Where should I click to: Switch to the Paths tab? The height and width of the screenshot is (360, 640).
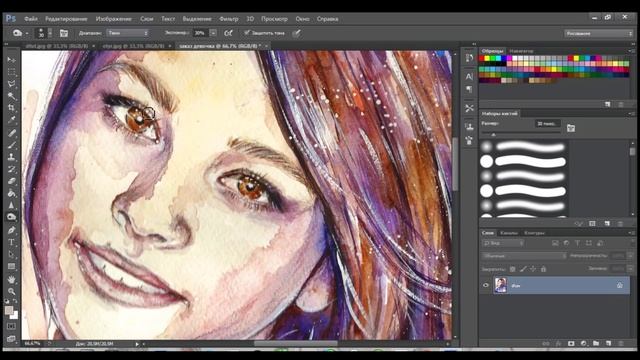pos(534,233)
